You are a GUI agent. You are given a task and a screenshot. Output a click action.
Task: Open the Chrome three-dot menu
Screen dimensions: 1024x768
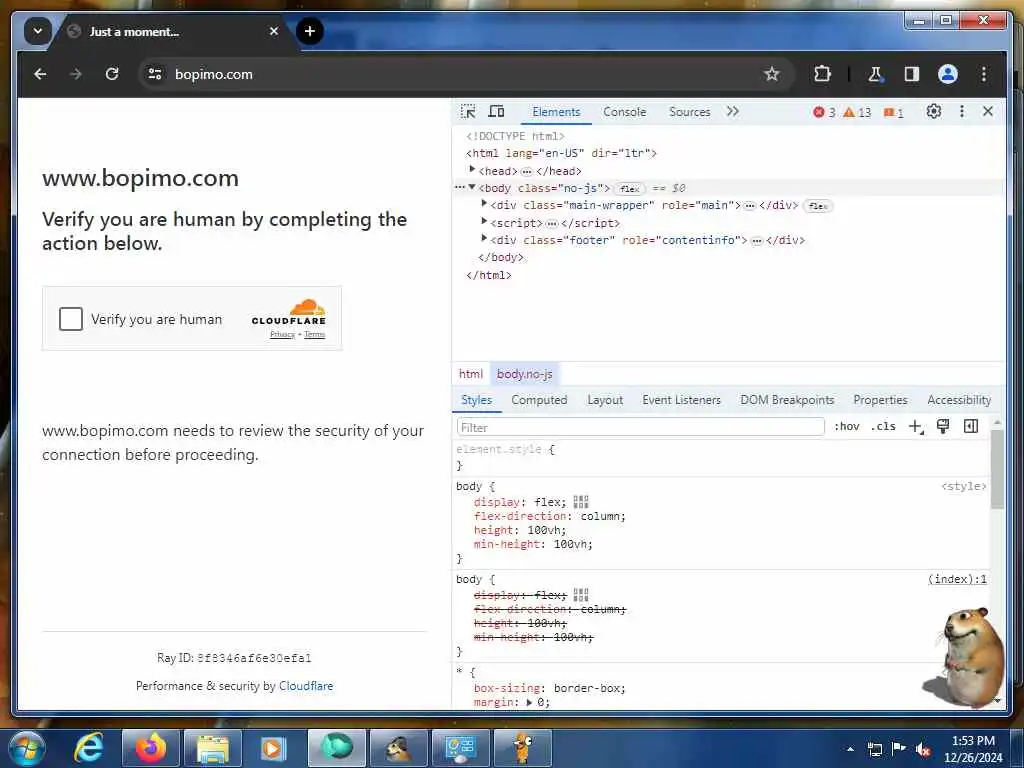[x=984, y=74]
